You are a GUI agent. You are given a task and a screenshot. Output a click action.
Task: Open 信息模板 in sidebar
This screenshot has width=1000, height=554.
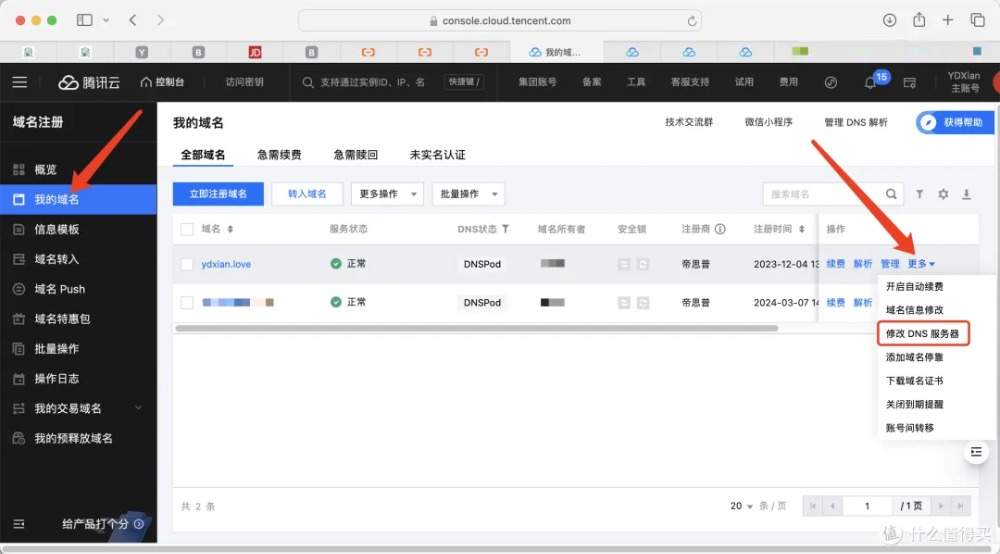78,230
